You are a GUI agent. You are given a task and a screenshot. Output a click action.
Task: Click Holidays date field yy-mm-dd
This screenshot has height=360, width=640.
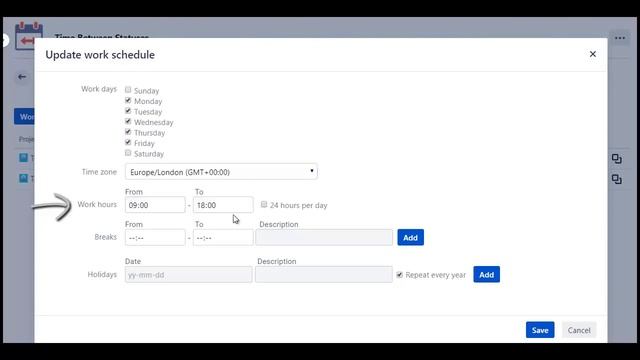click(x=189, y=275)
